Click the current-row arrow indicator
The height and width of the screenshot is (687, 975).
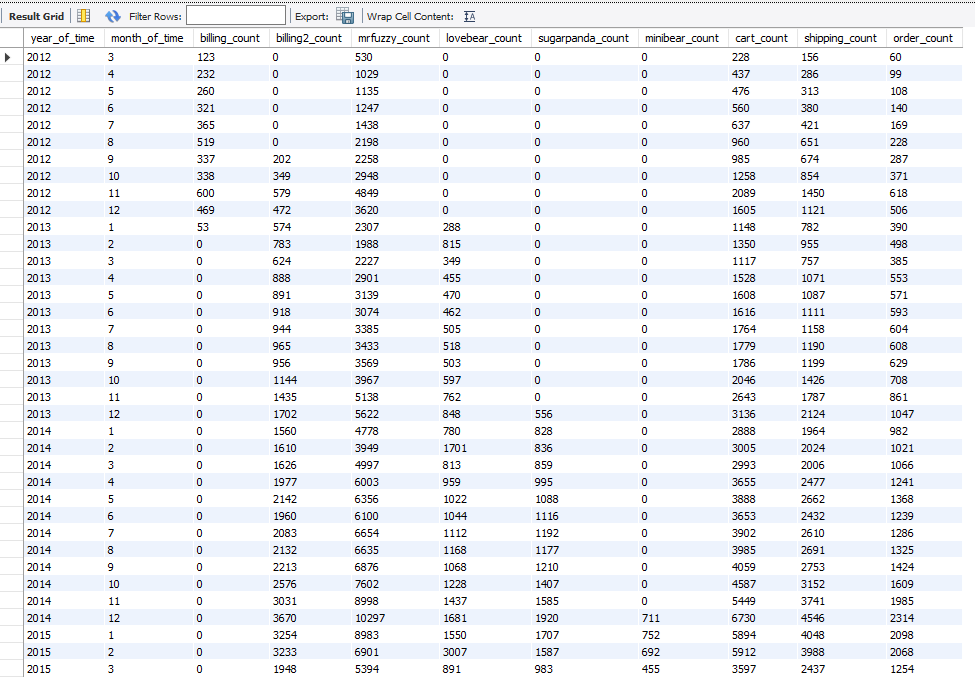(8, 57)
